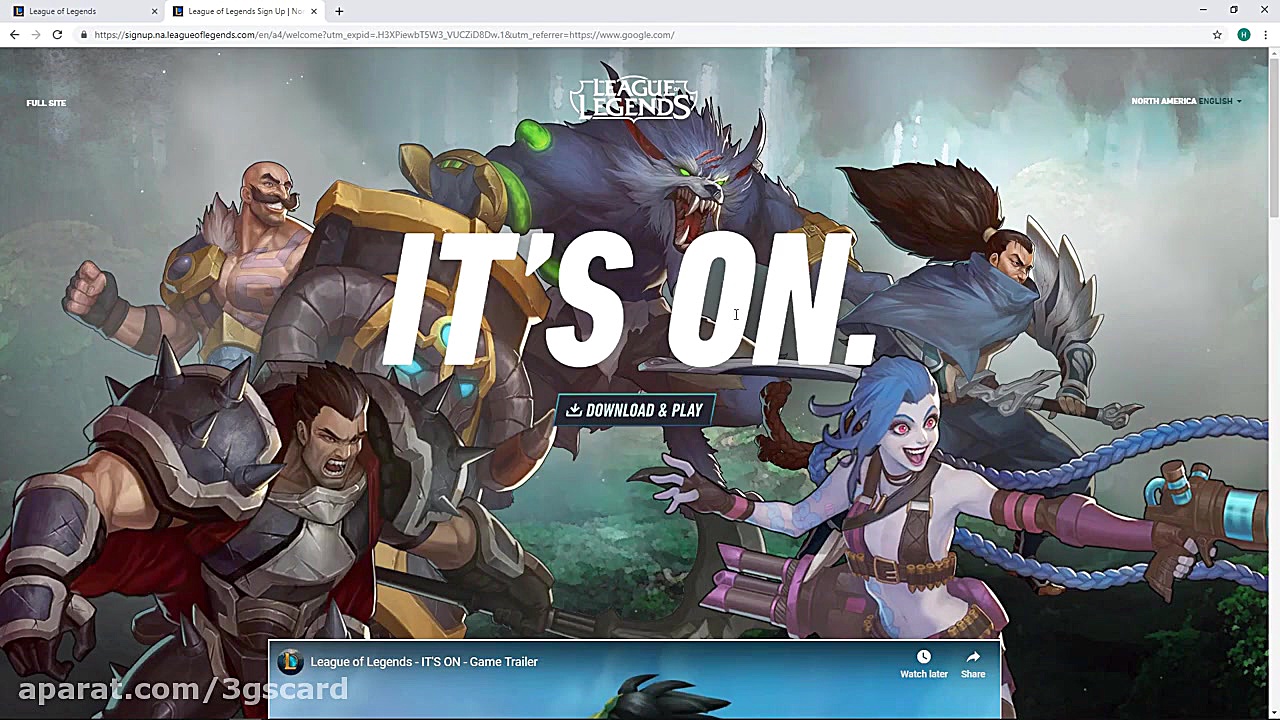Select the League of Legends Sign Up tab
Viewport: 1280px width, 720px height.
click(x=245, y=11)
